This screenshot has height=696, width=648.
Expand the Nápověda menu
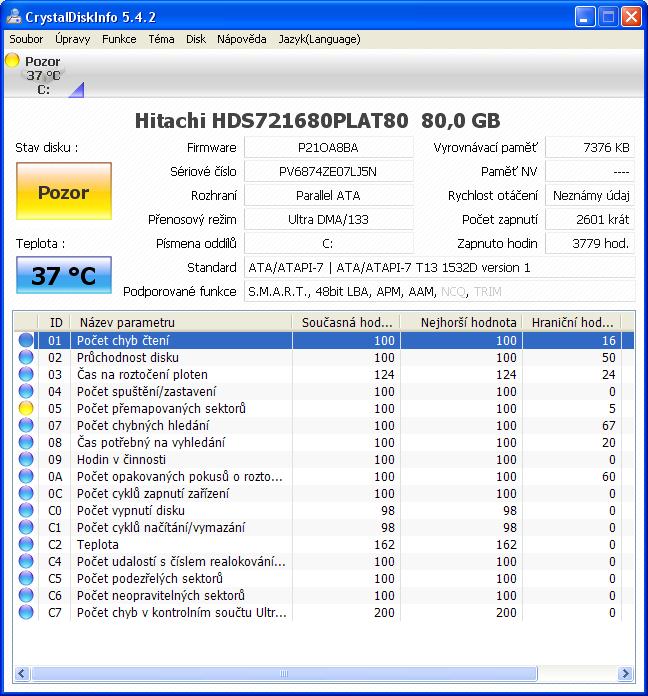point(241,39)
